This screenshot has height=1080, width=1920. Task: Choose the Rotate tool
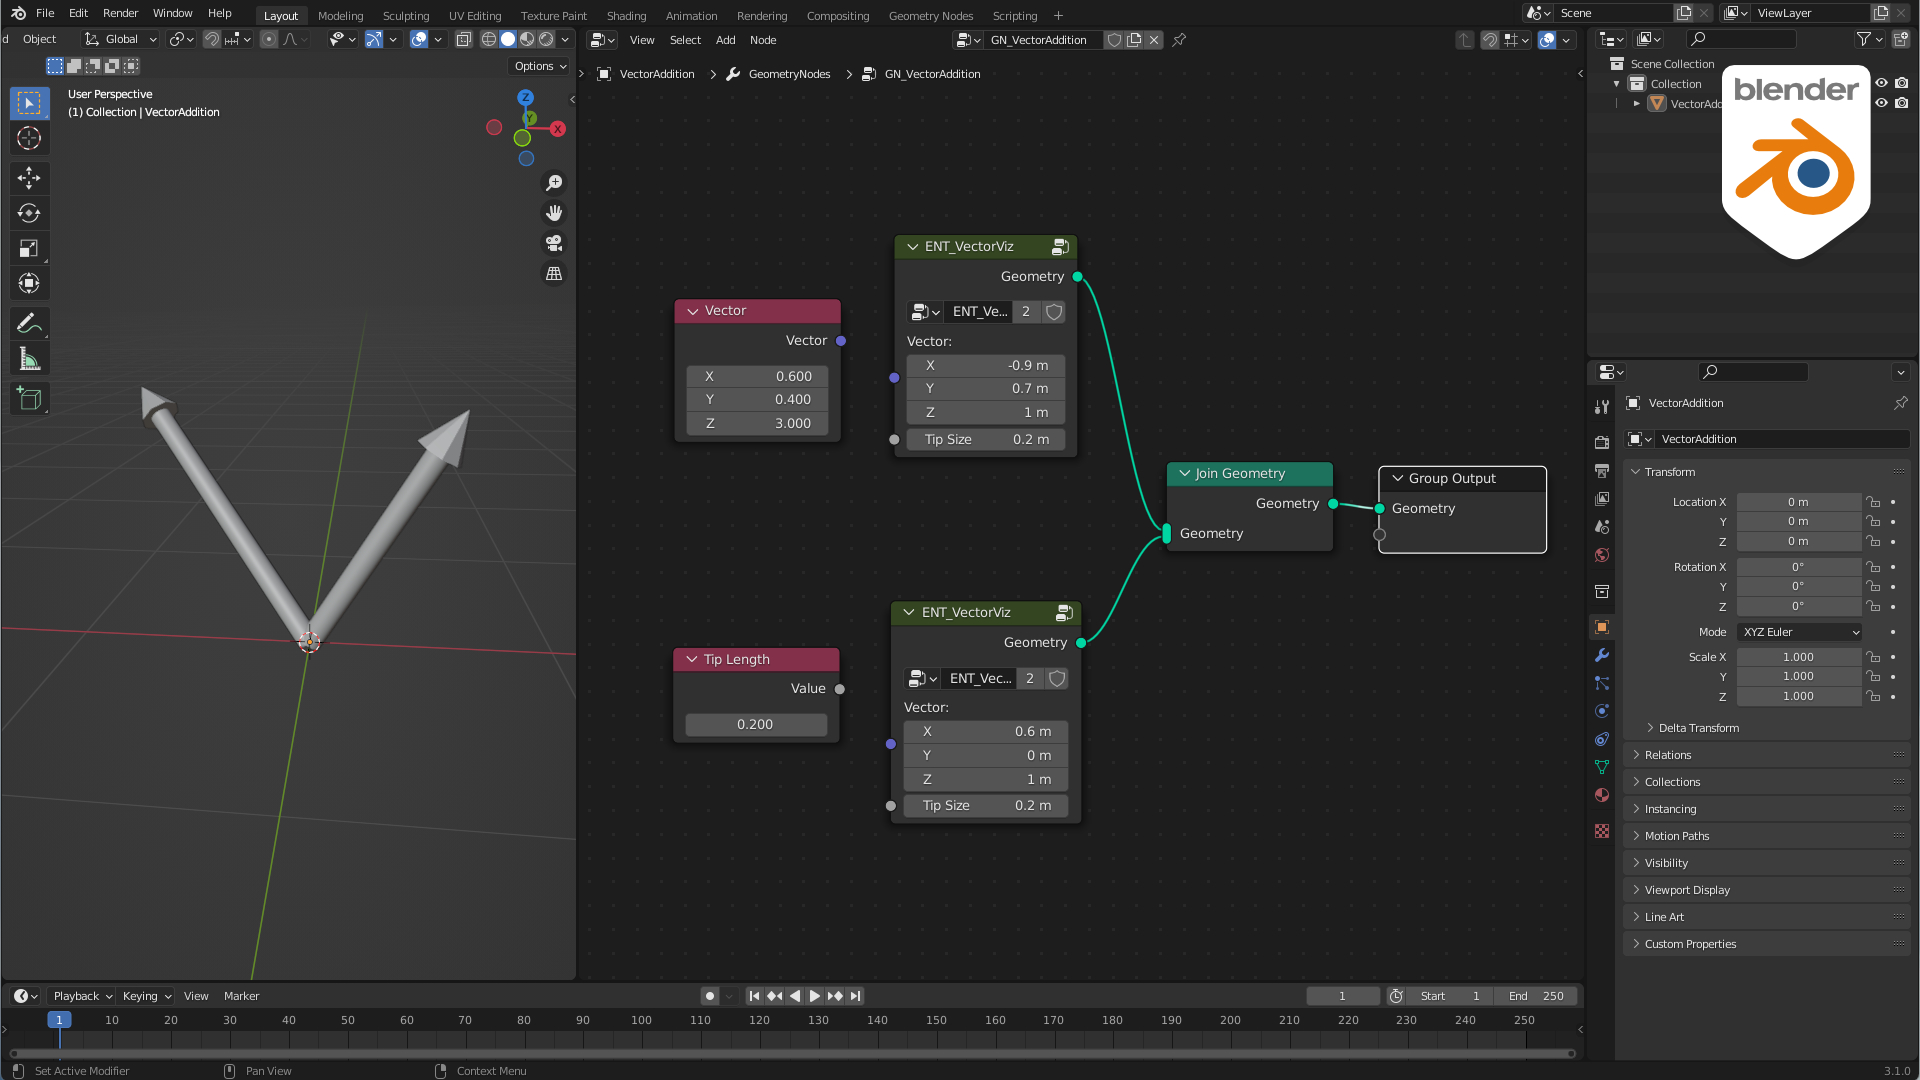coord(29,213)
